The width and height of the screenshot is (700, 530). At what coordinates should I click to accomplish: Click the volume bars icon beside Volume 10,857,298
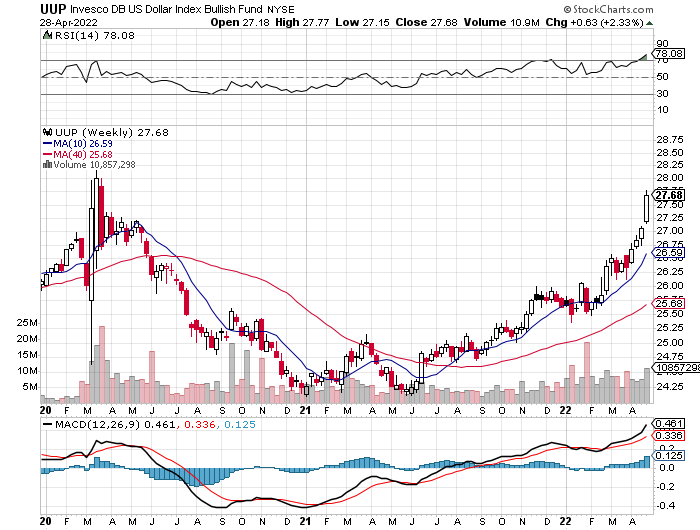tap(47, 165)
